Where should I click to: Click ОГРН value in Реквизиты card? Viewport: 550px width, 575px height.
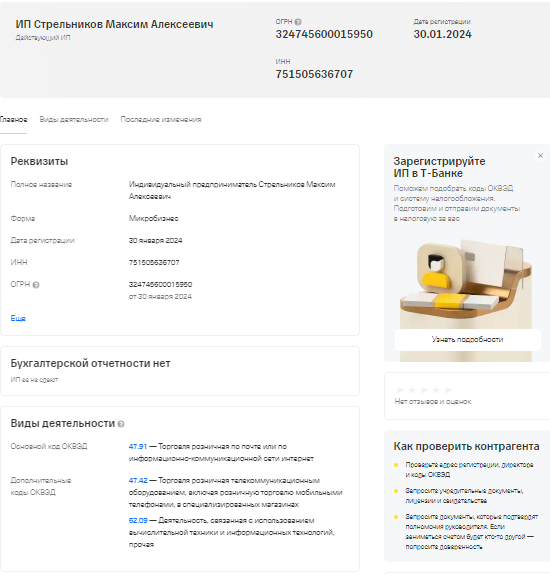pos(160,285)
